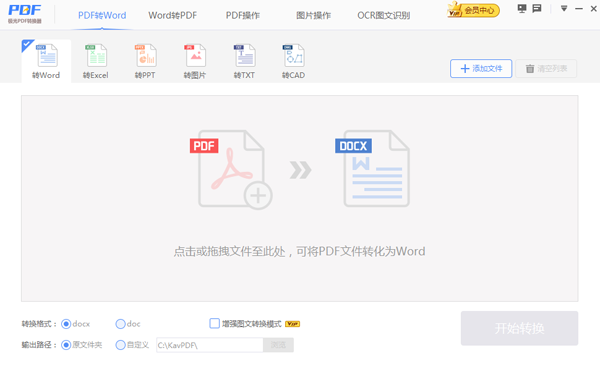Click the PDF logo in top-left
The height and width of the screenshot is (366, 600).
click(x=25, y=13)
